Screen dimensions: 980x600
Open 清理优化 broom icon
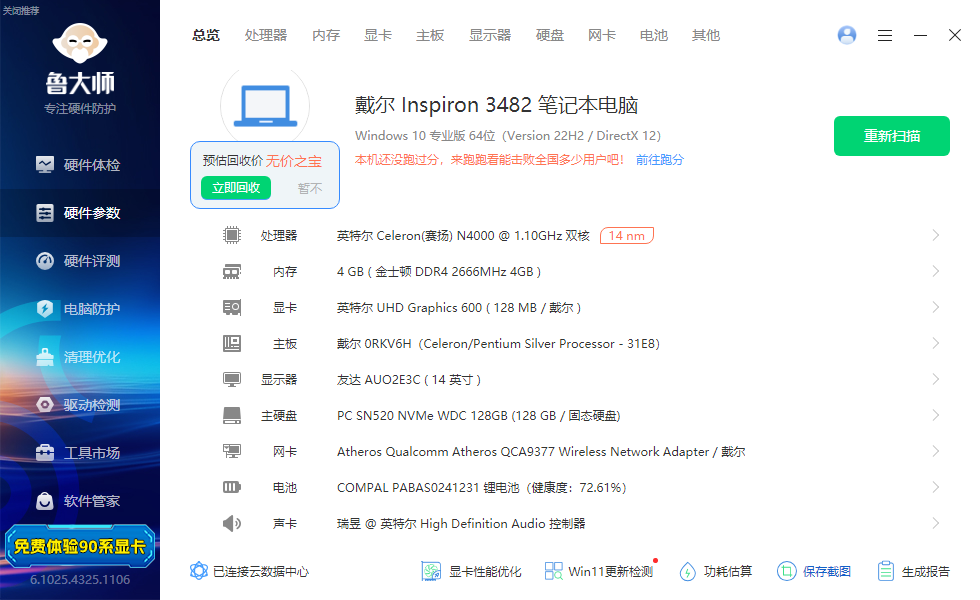(45, 357)
